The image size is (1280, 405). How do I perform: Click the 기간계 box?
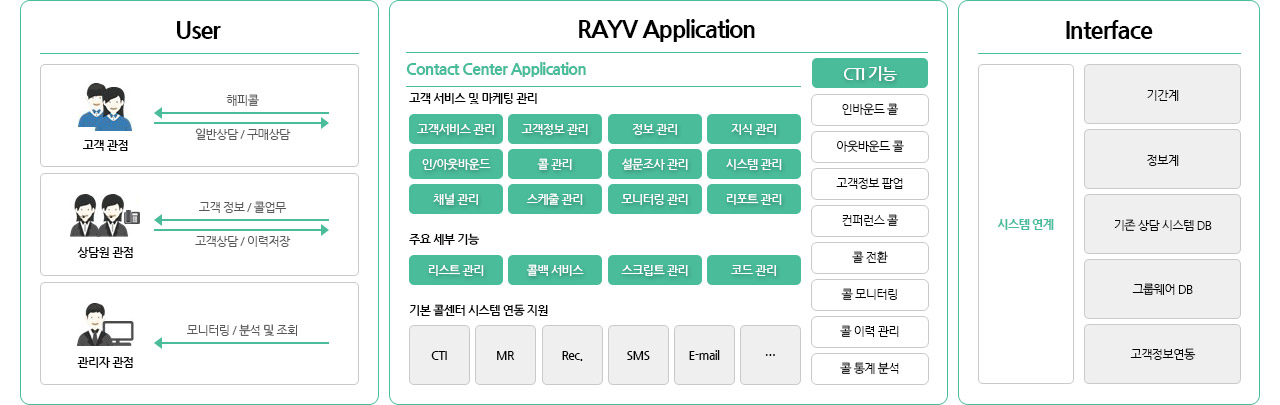coord(1163,94)
